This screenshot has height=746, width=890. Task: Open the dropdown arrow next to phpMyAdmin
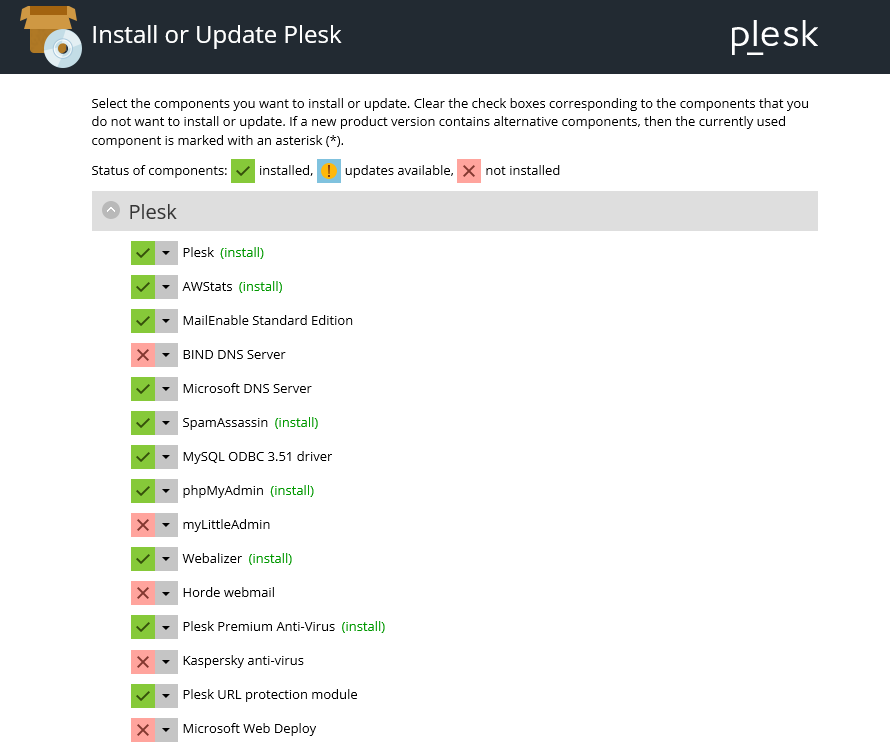tap(166, 491)
